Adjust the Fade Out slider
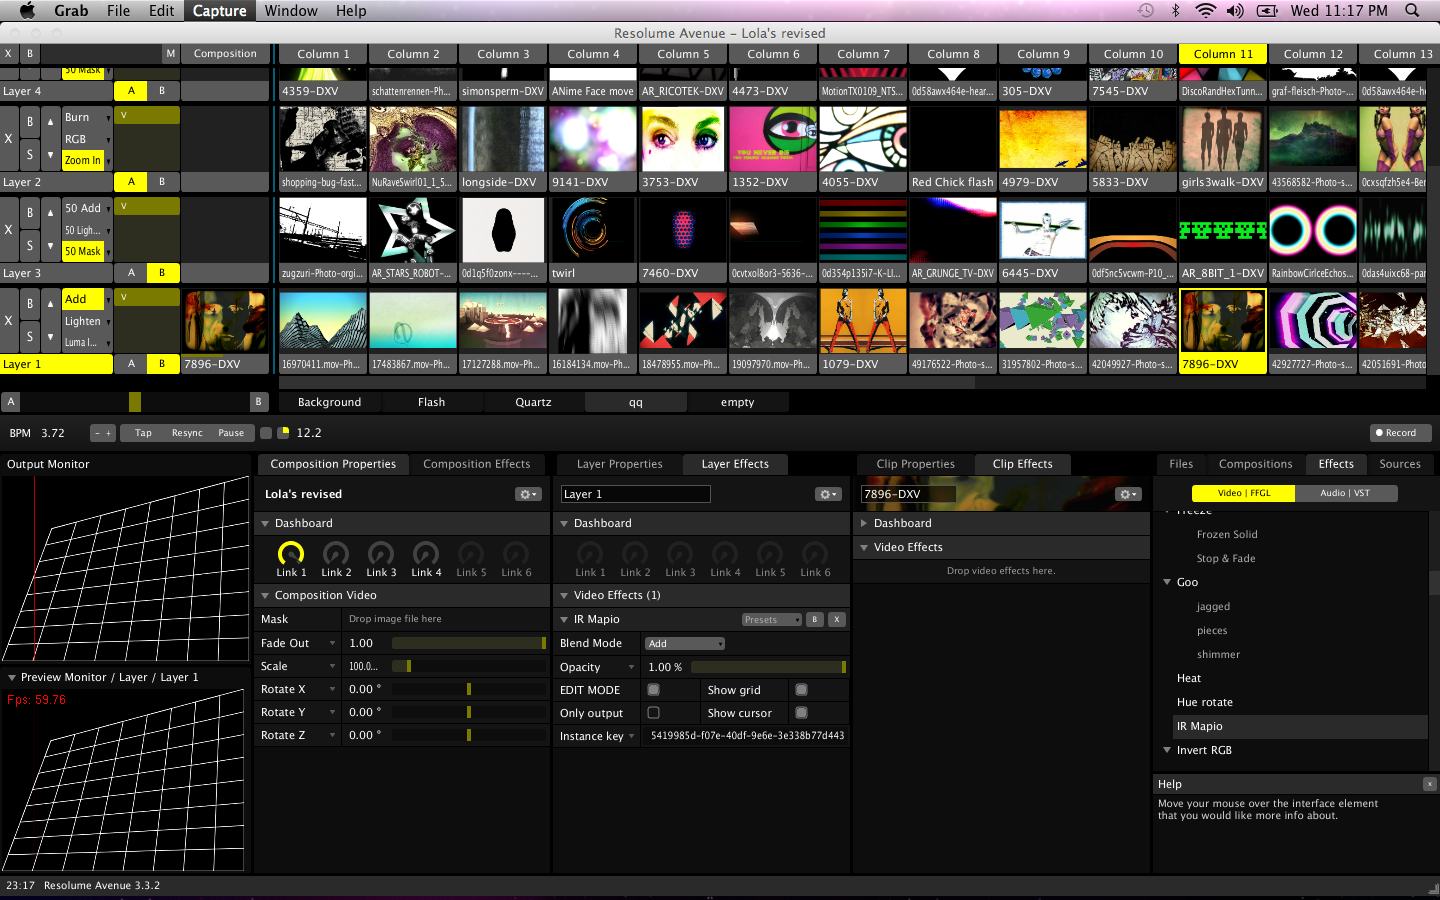 (x=469, y=643)
